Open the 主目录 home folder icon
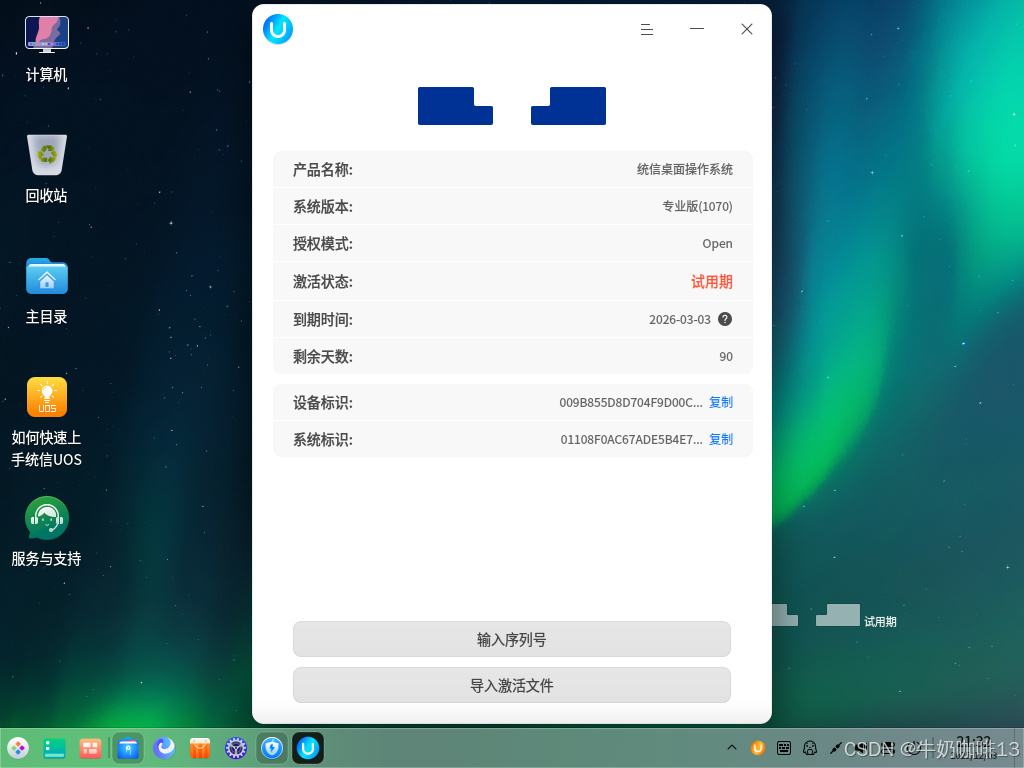Image resolution: width=1024 pixels, height=768 pixels. pos(46,291)
